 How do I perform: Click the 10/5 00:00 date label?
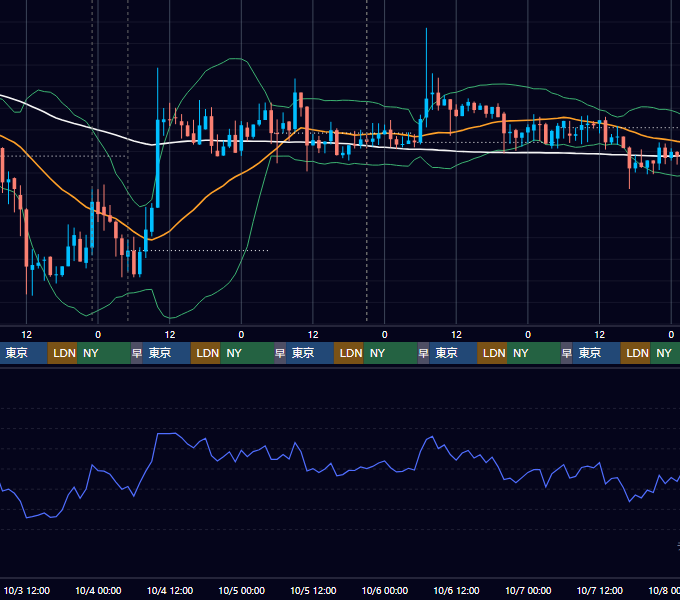tap(242, 590)
